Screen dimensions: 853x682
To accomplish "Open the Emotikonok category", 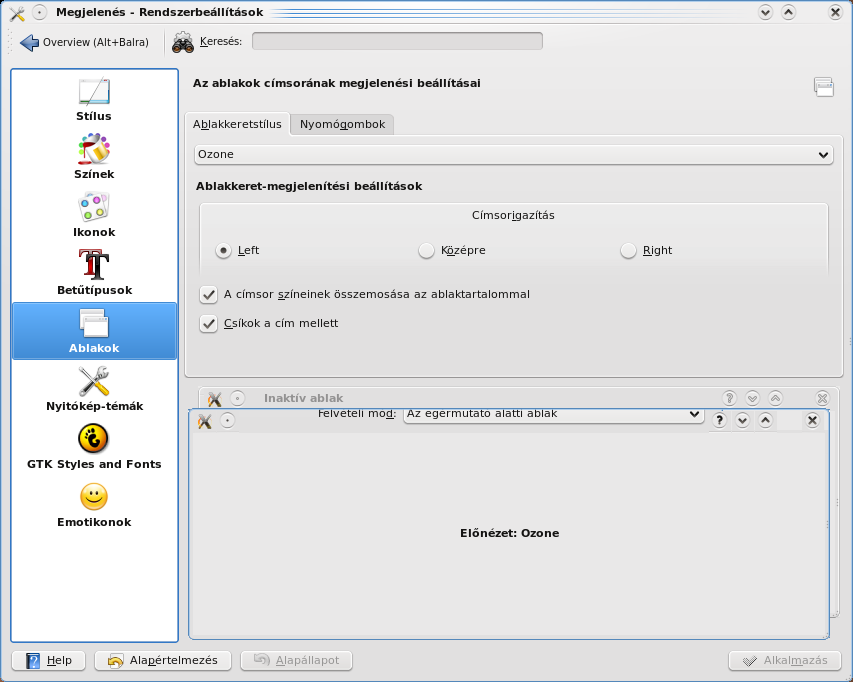I will point(94,505).
